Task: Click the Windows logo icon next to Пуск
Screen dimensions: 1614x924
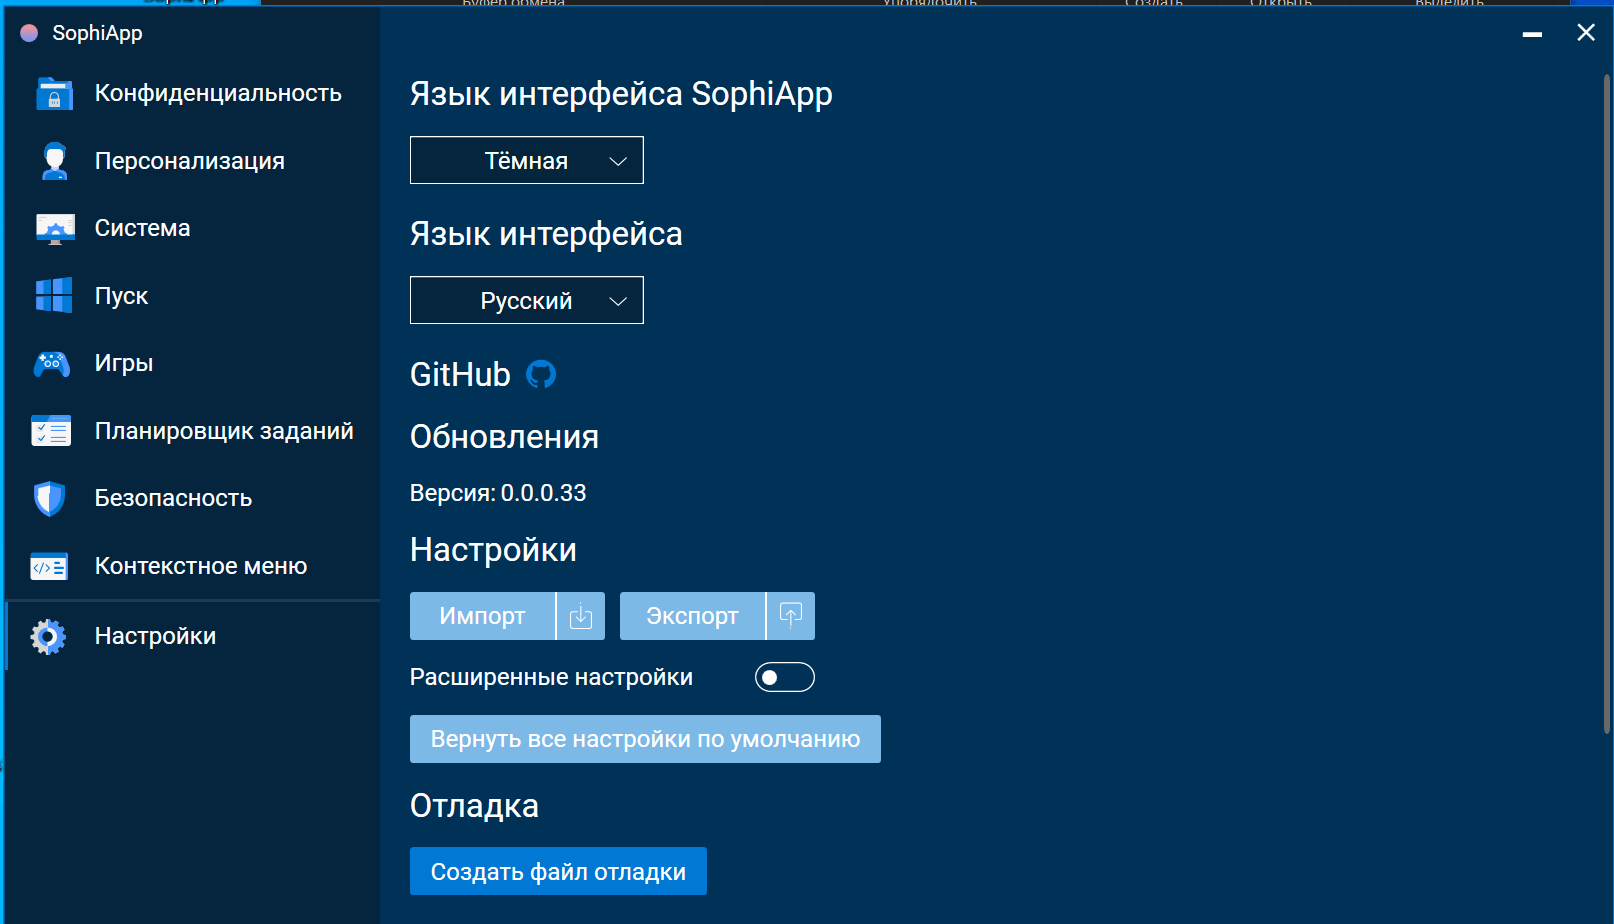Action: coord(53,294)
